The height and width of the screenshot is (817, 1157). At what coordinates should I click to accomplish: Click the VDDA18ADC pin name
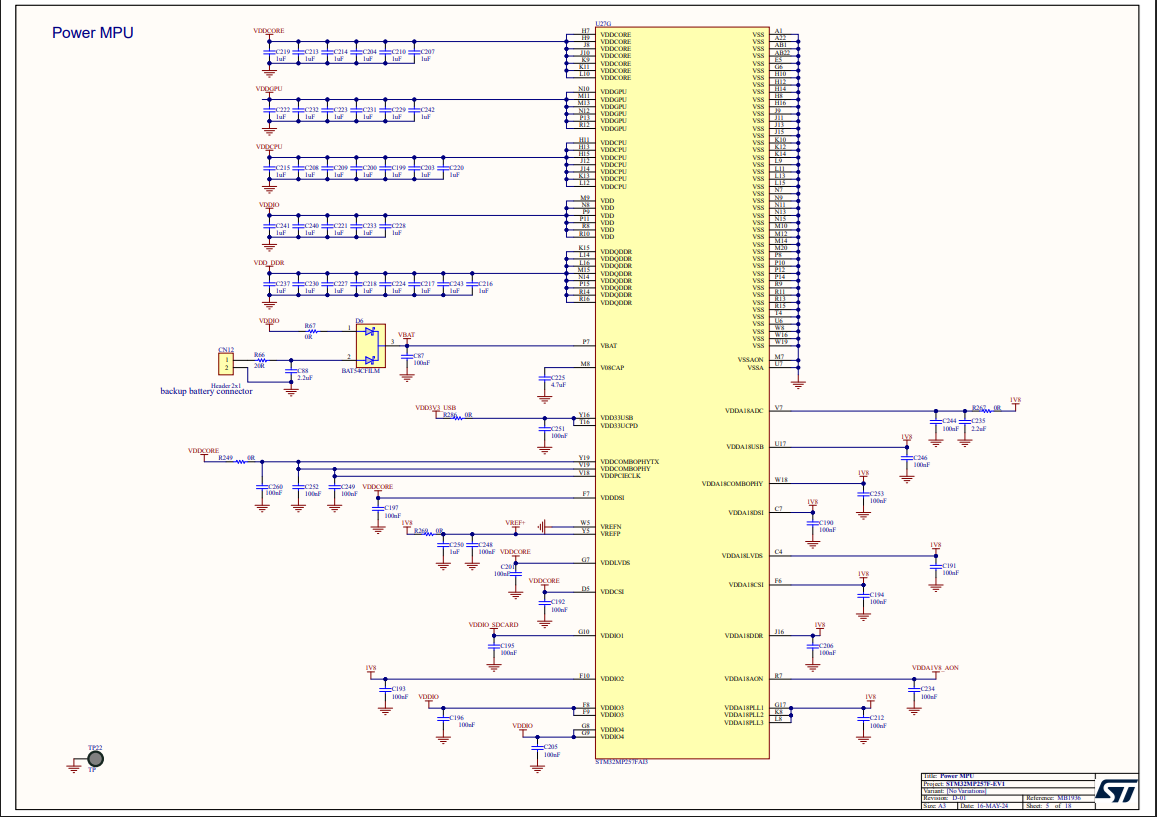744,411
